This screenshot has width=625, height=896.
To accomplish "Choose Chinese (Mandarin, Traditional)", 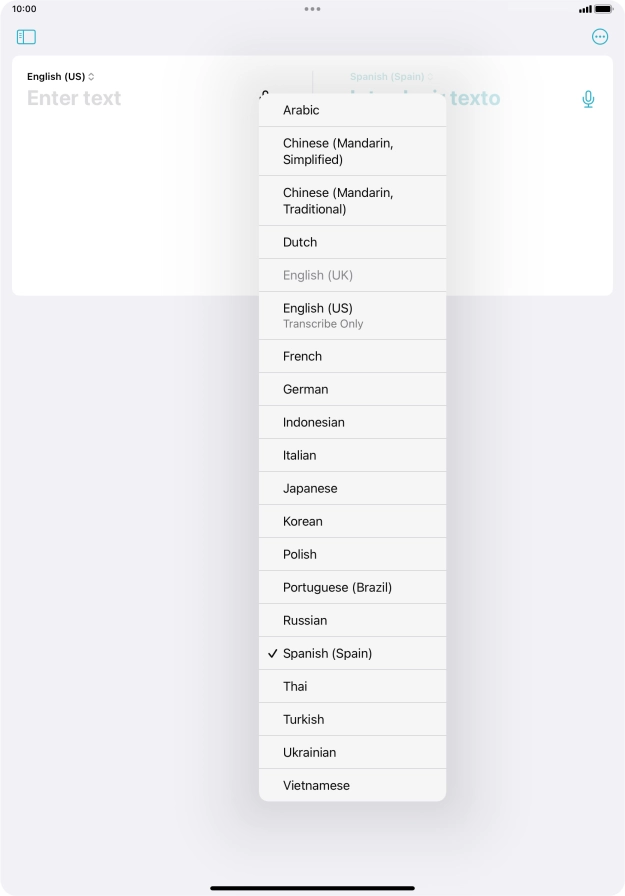I will tap(352, 201).
